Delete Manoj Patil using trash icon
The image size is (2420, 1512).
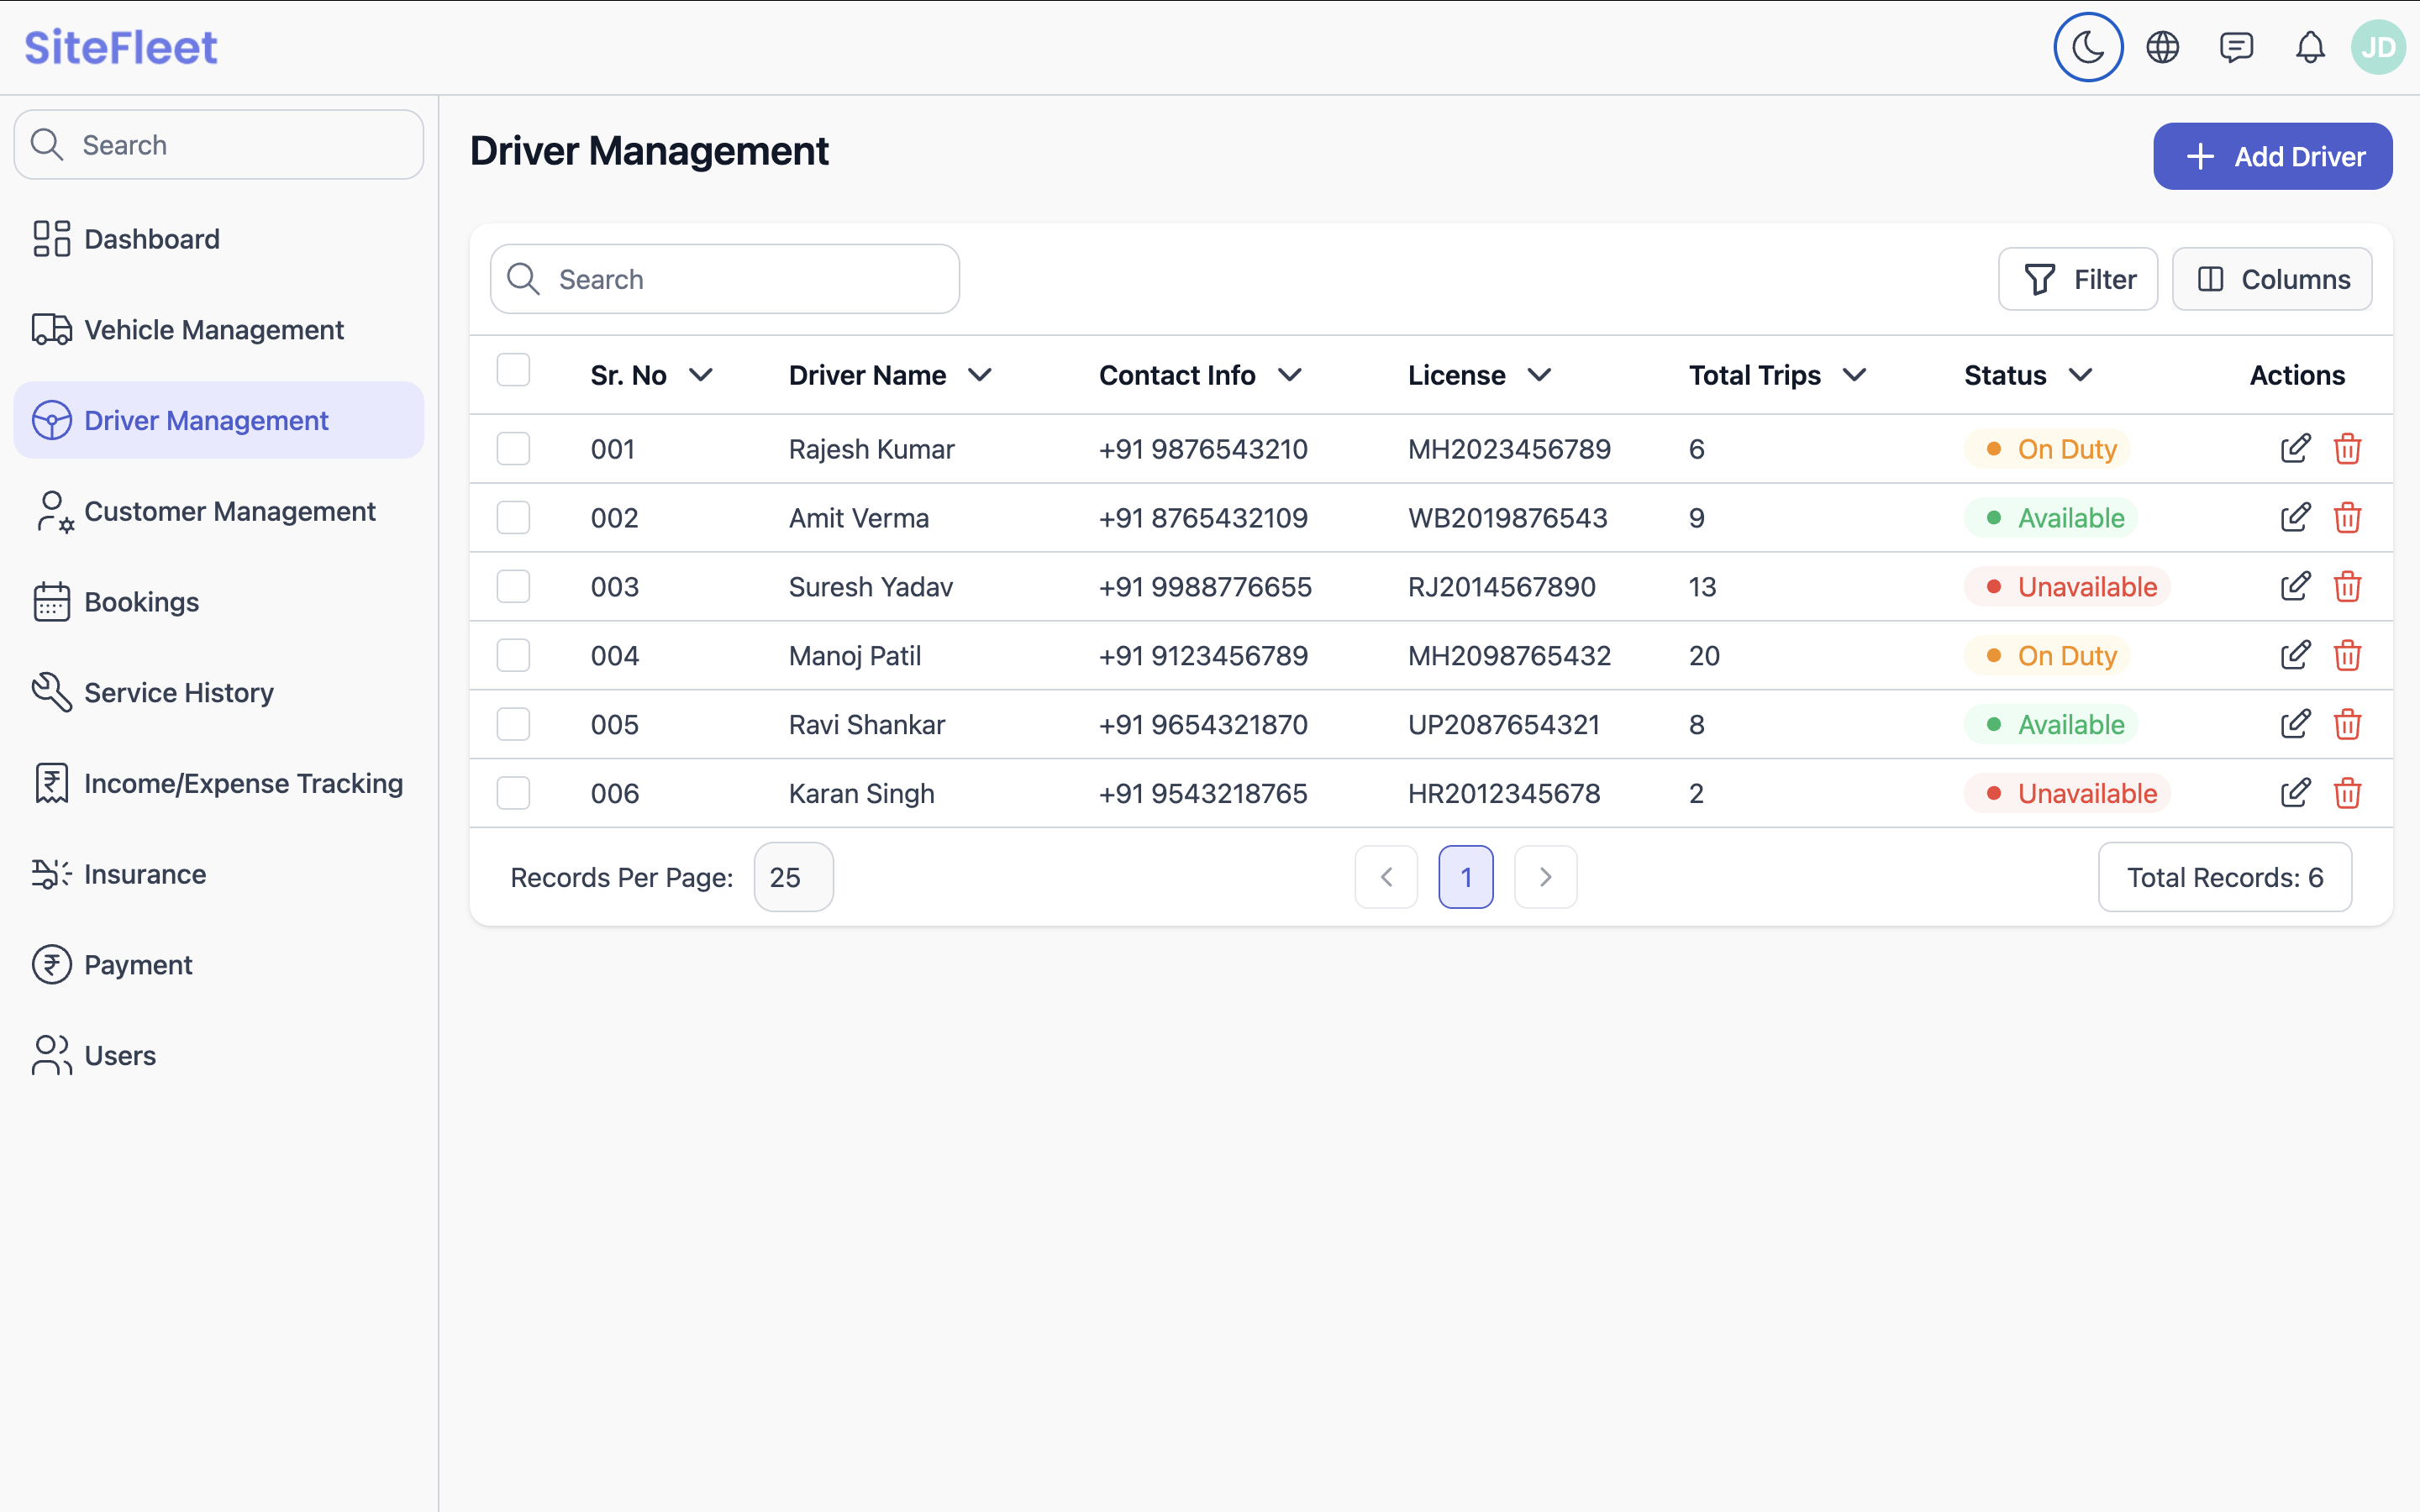pyautogui.click(x=2347, y=656)
